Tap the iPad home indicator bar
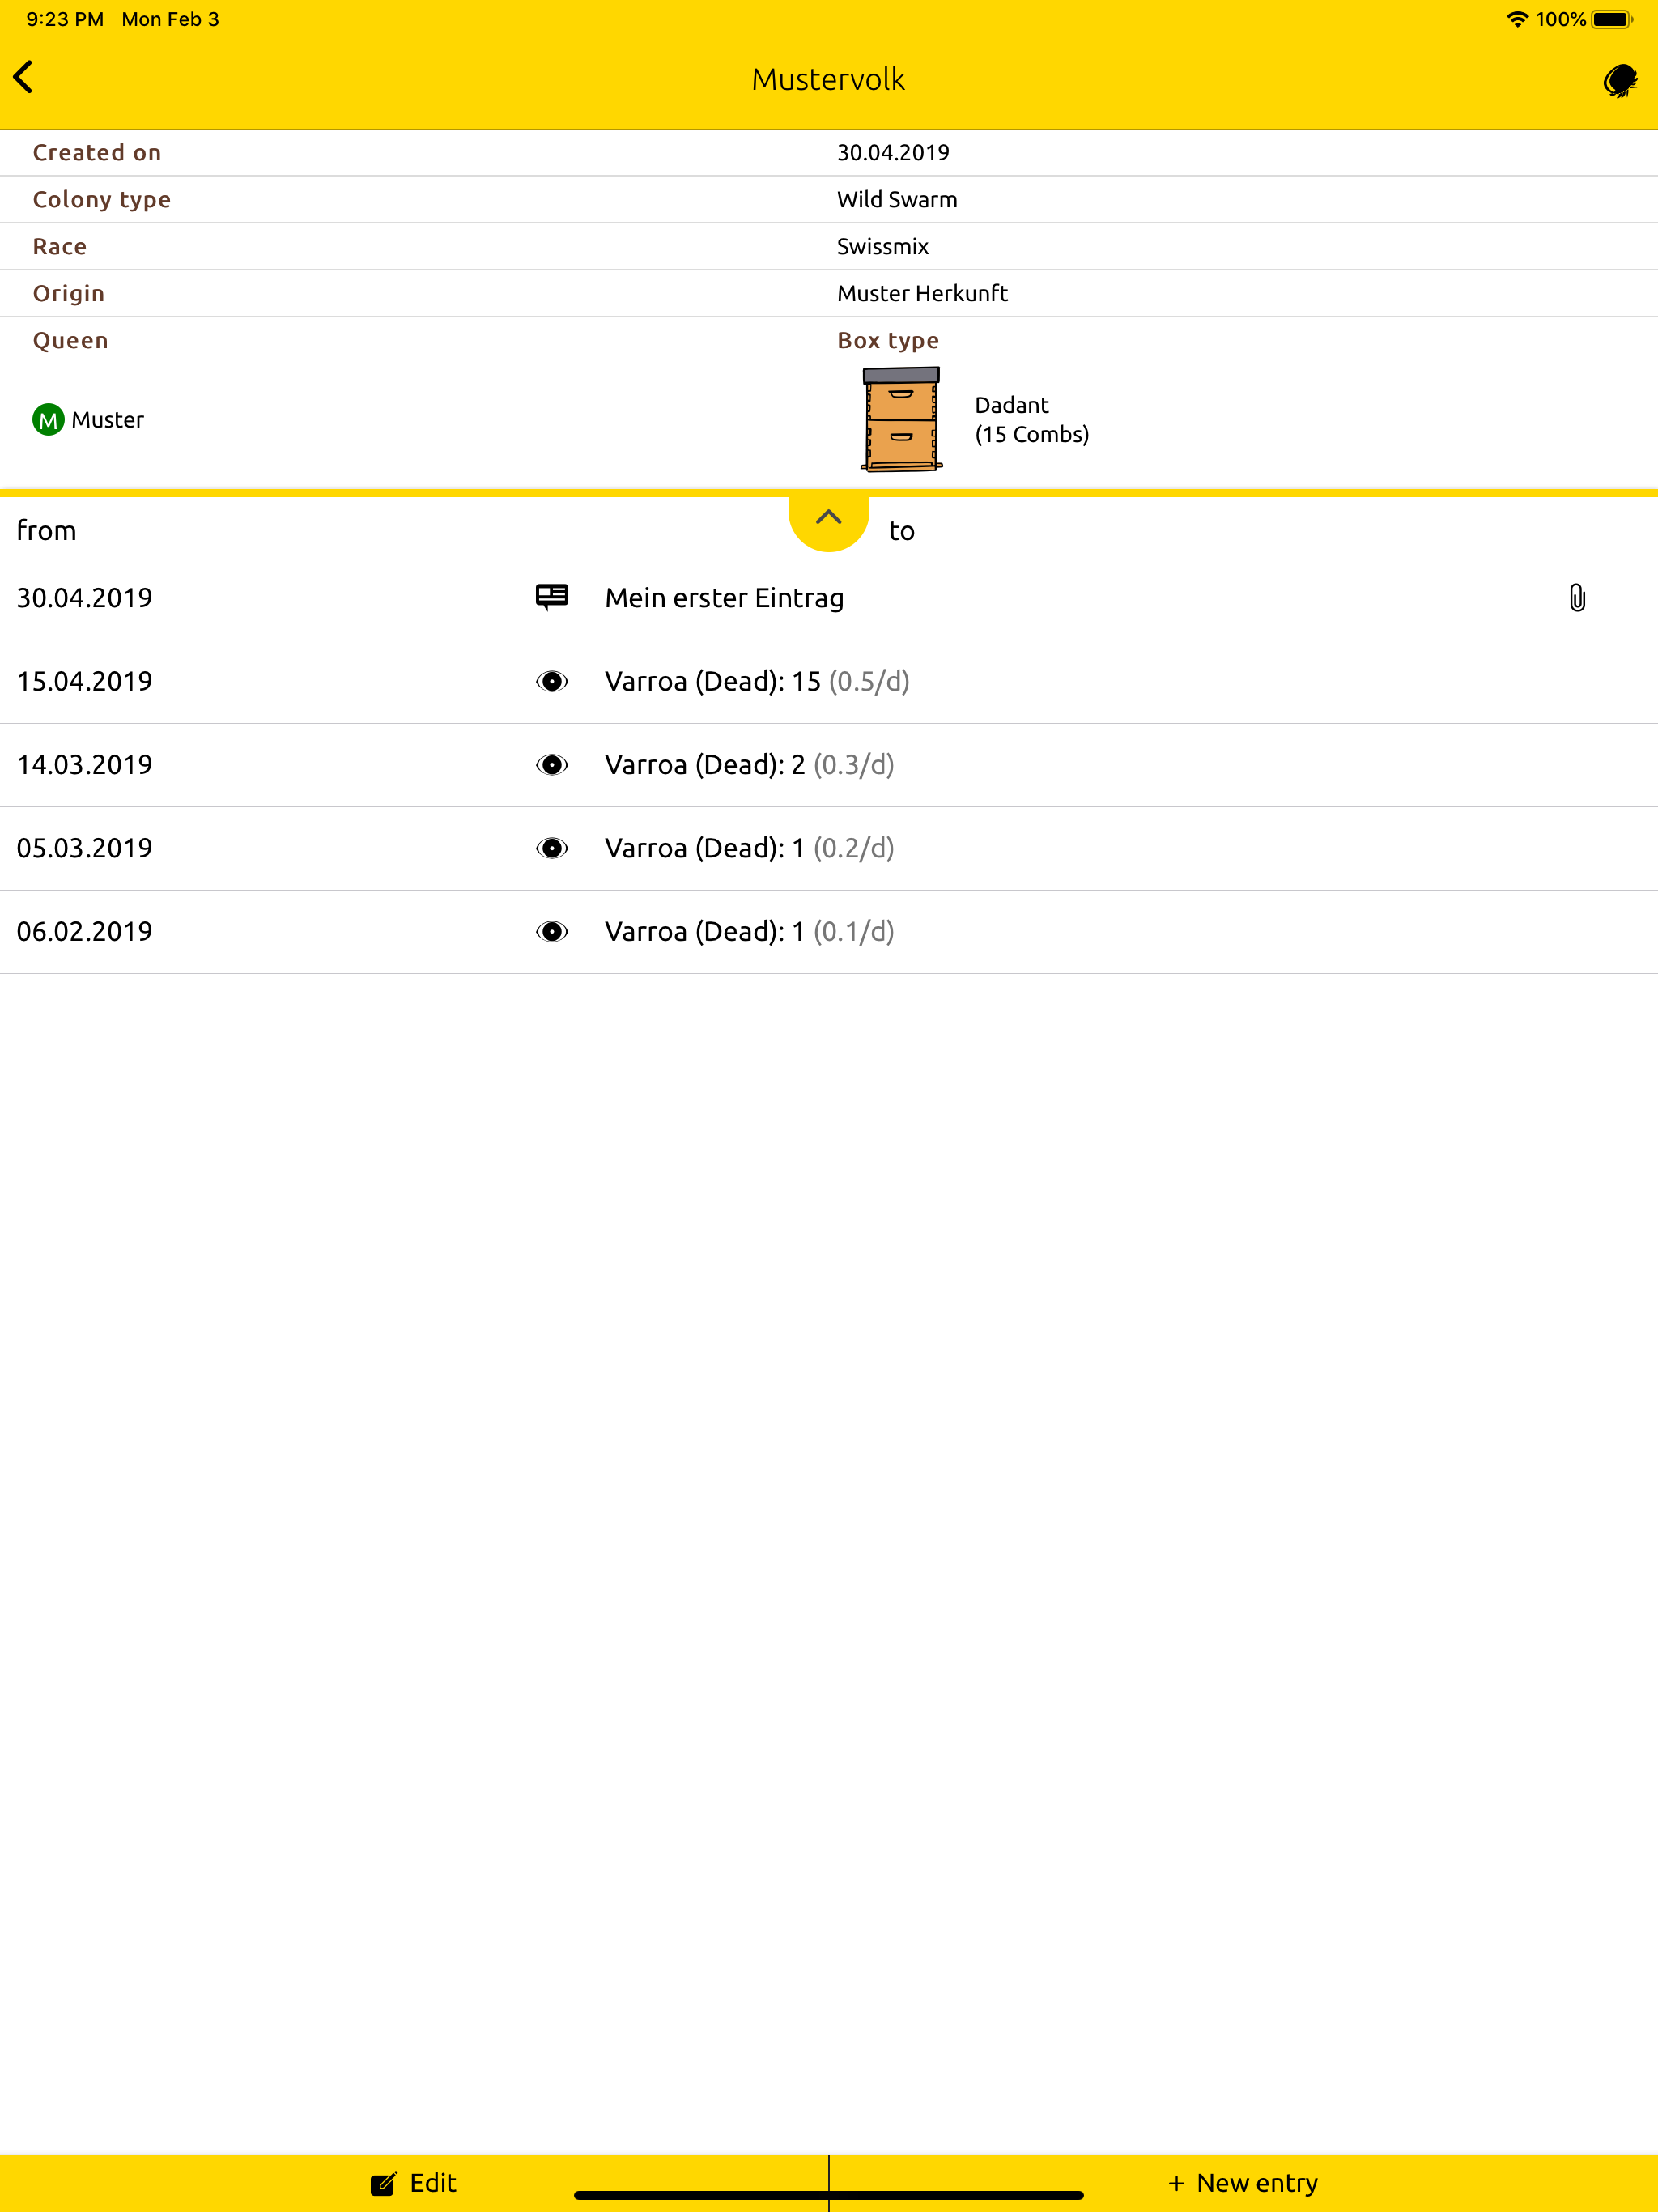This screenshot has width=1658, height=2212. [829, 2195]
